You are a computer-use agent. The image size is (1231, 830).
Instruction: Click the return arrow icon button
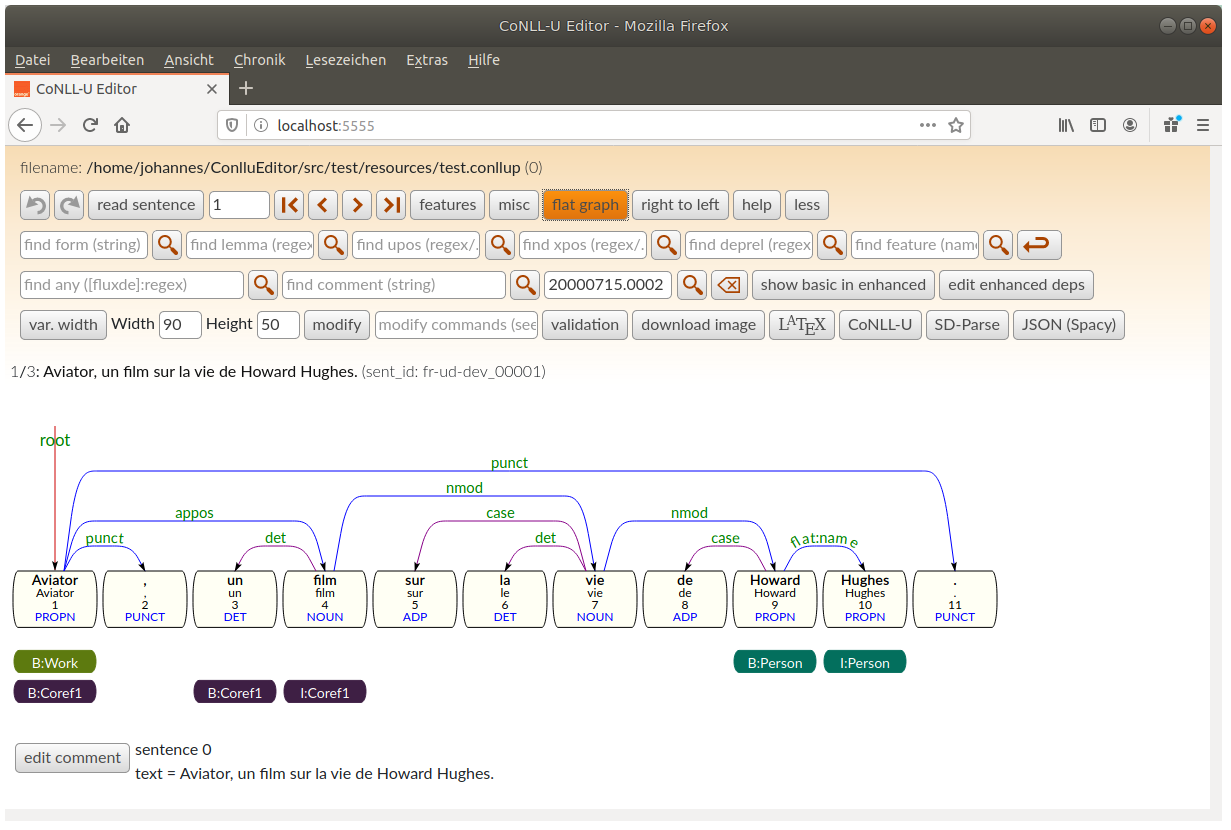[x=1039, y=245]
